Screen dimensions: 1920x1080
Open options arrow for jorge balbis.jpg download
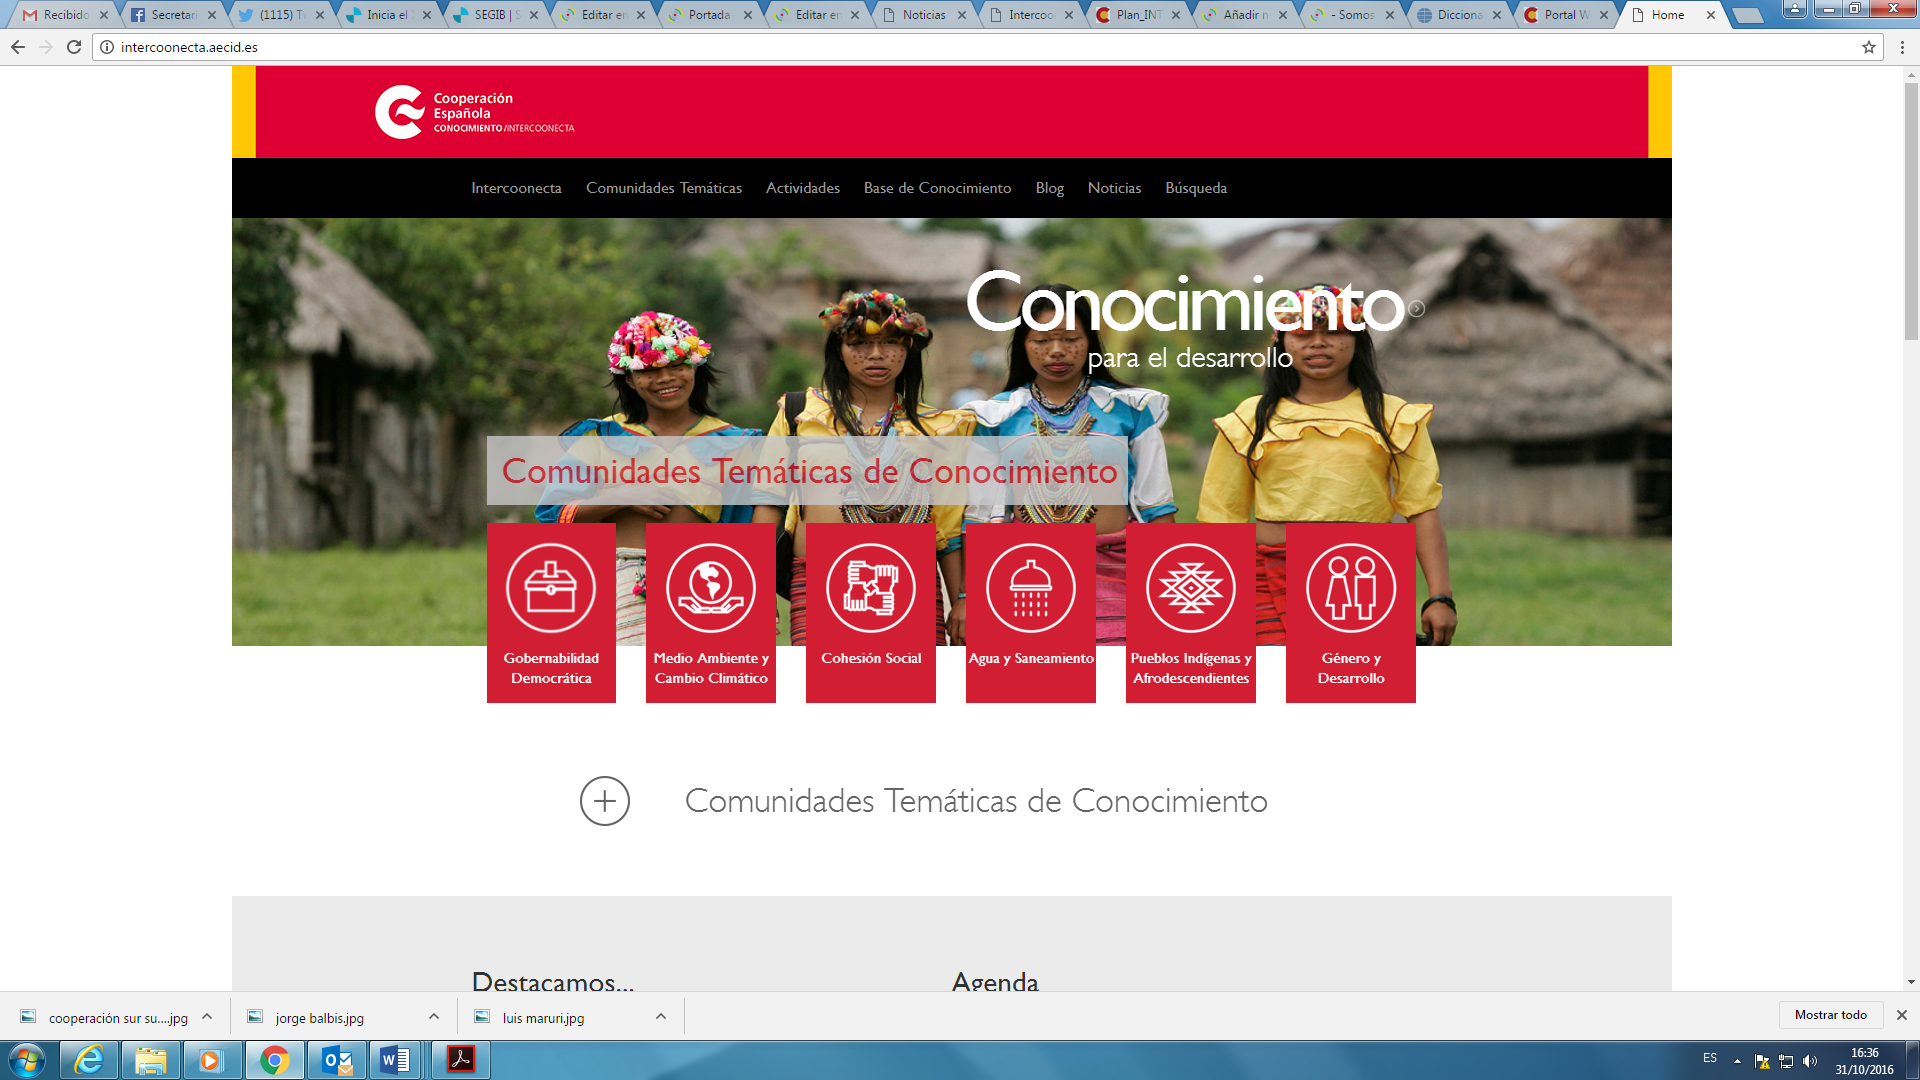click(x=434, y=1017)
